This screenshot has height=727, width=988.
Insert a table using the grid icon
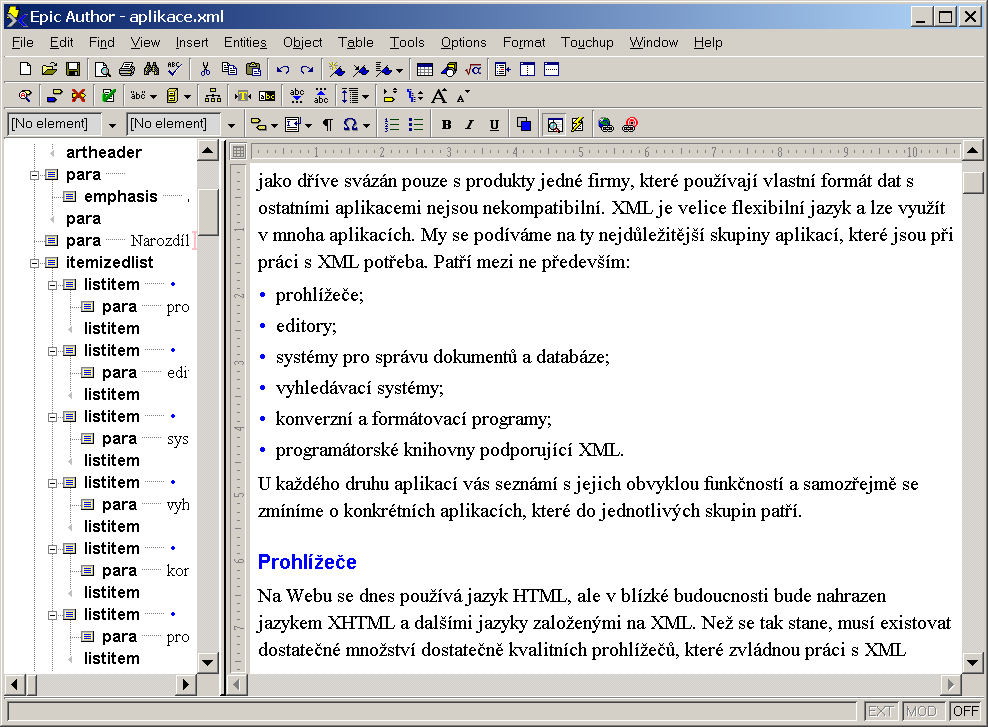[x=425, y=69]
